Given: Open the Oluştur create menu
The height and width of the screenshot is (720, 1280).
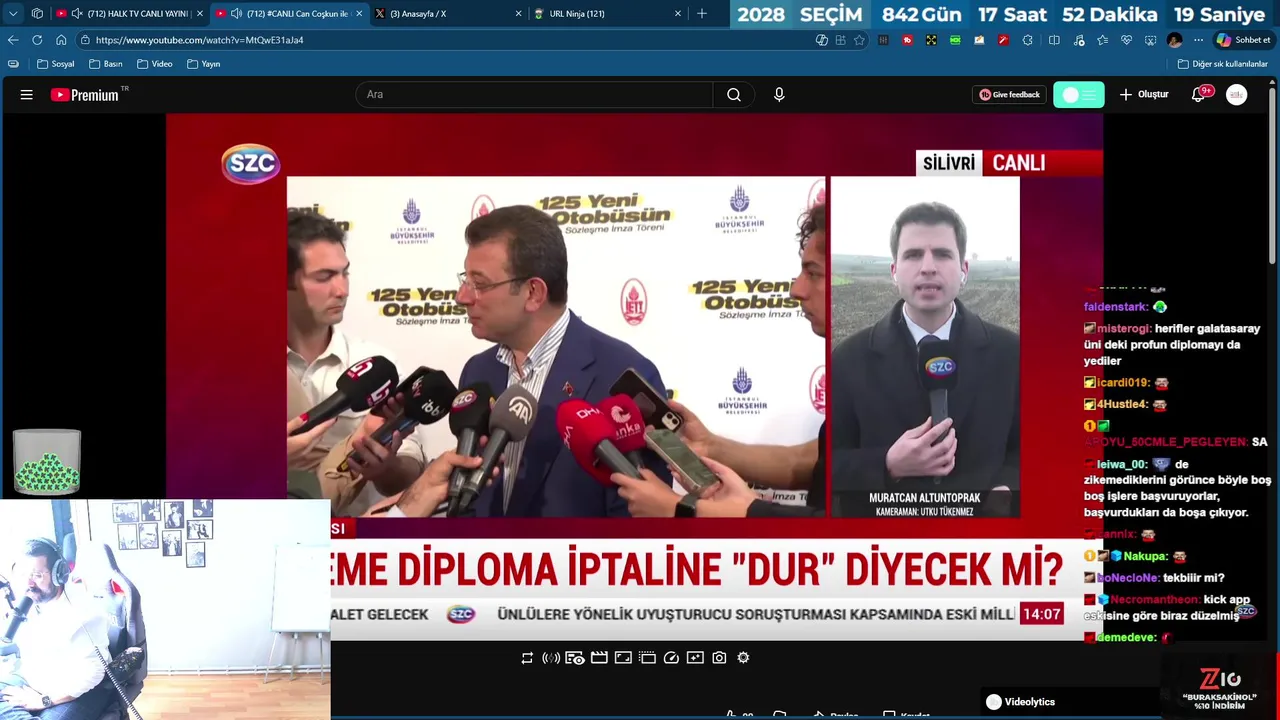Looking at the screenshot, I should click(1144, 95).
